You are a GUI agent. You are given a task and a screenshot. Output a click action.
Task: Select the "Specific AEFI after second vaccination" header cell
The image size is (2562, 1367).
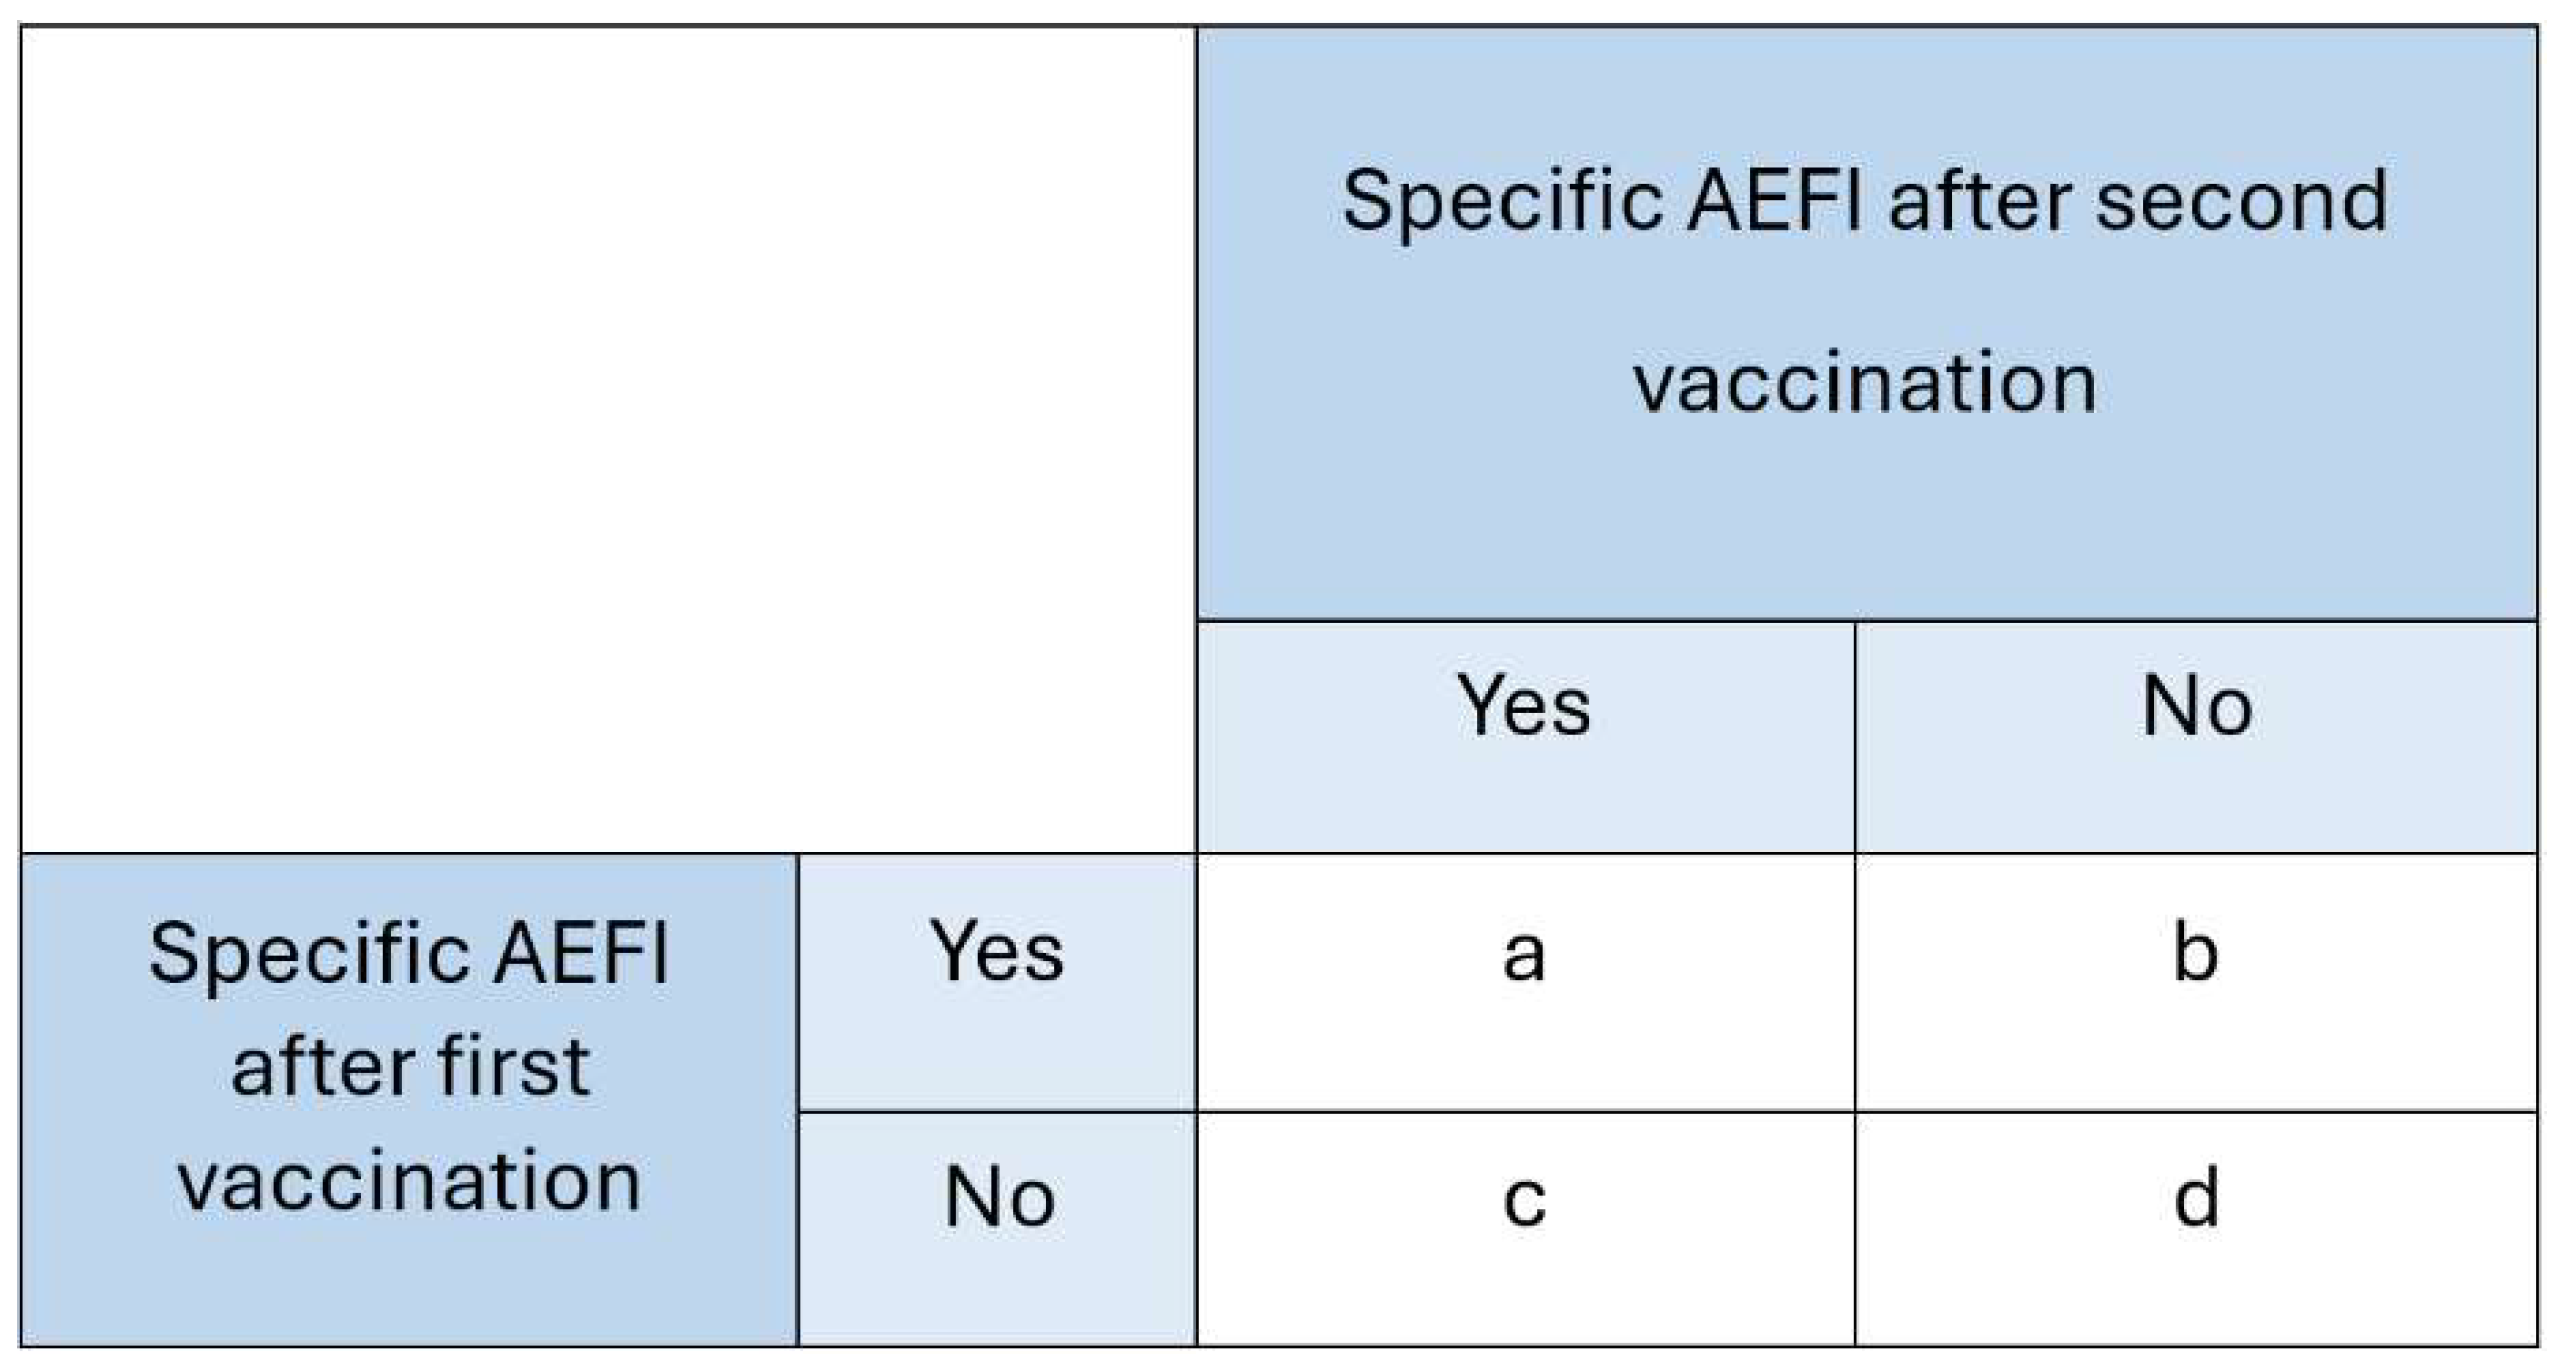pyautogui.click(x=1866, y=322)
